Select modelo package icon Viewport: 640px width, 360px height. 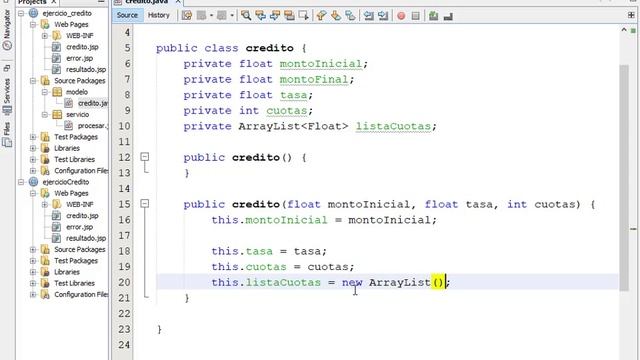click(x=57, y=92)
